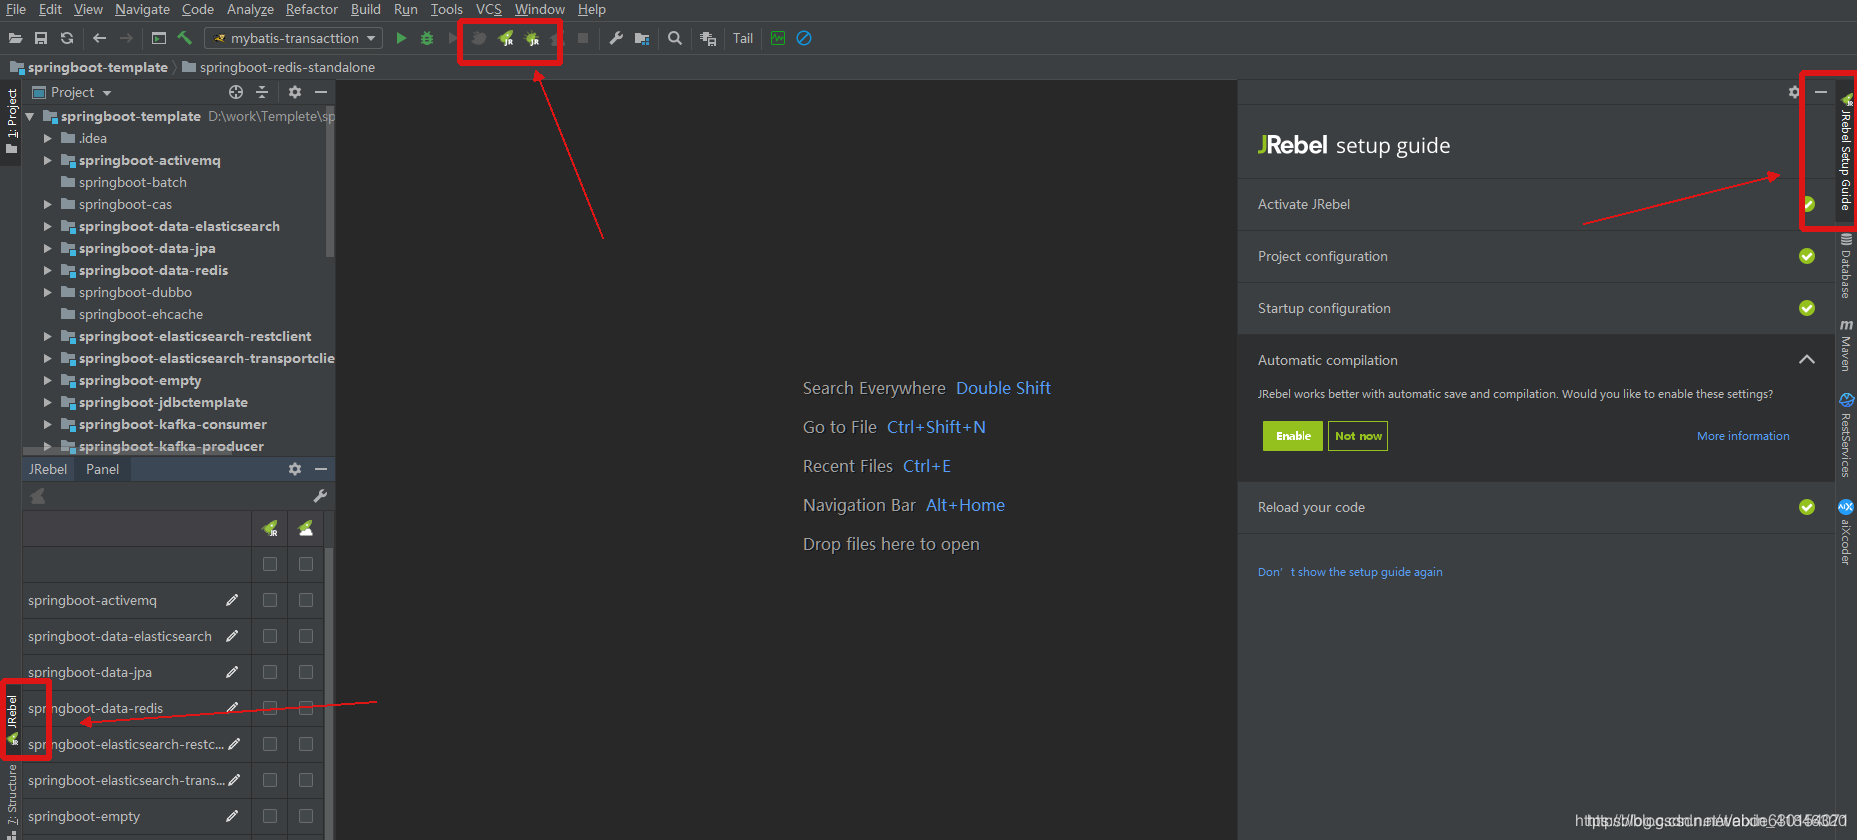Click the Tail toolbar button
Screen dimensions: 1857x840
click(x=743, y=38)
